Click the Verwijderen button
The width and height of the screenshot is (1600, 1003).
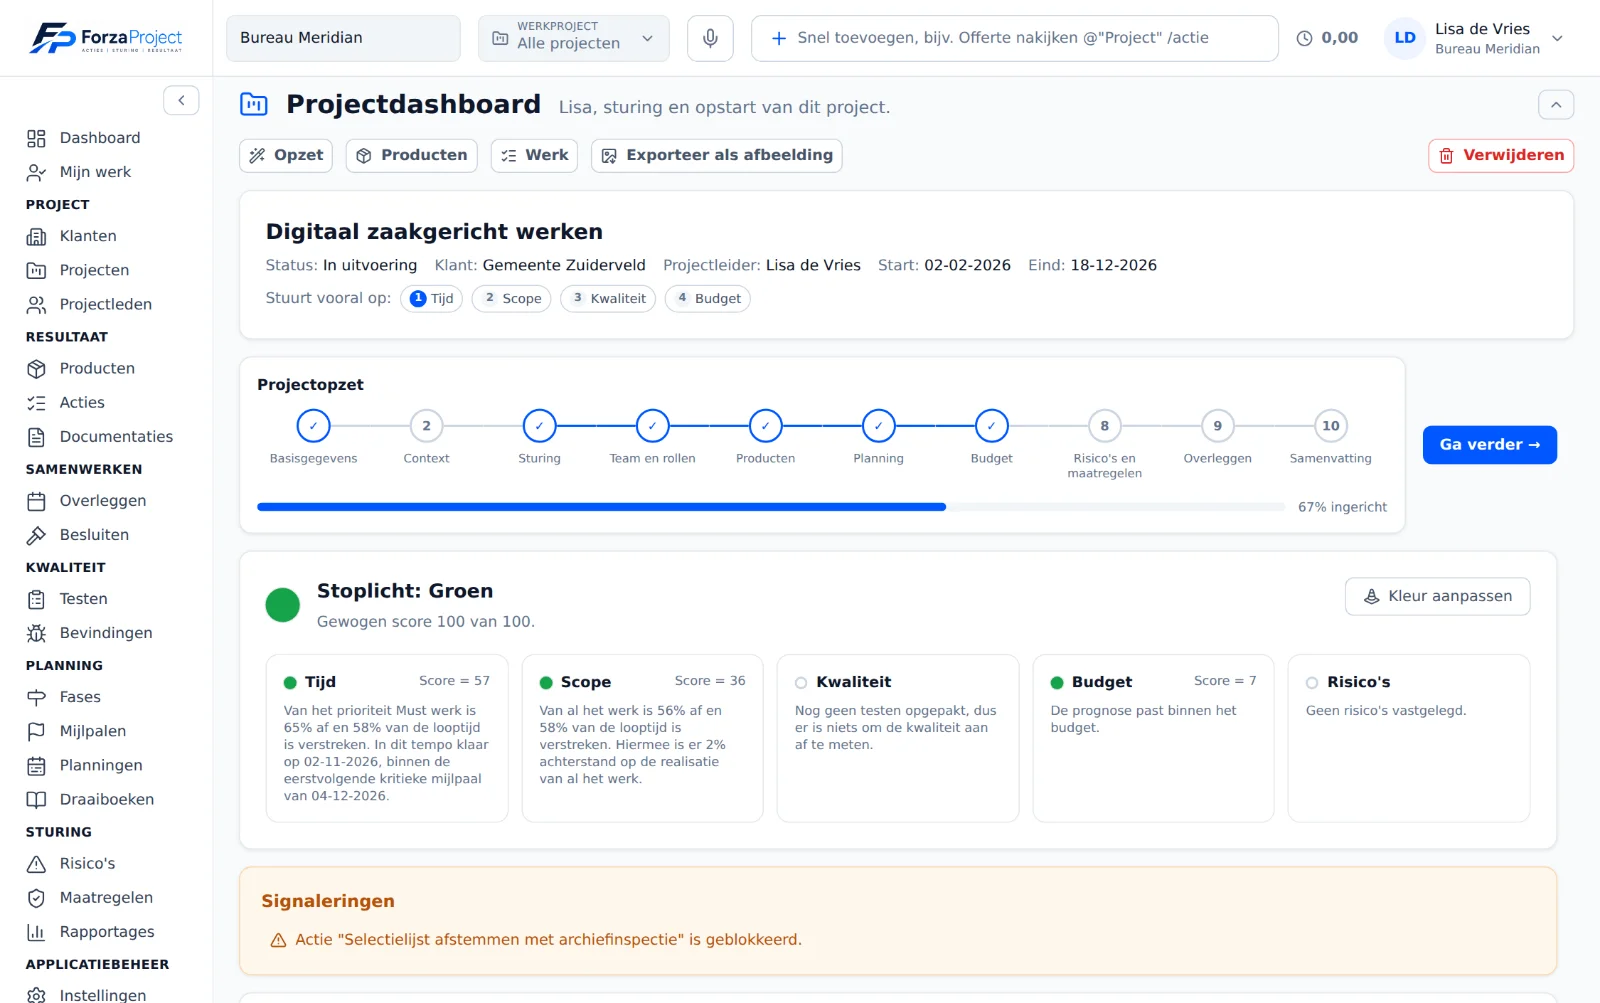click(x=1501, y=155)
